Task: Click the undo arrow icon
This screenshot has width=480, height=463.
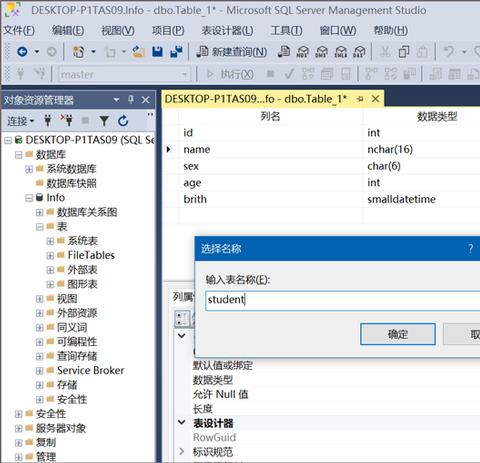Action: pyautogui.click(x=449, y=52)
